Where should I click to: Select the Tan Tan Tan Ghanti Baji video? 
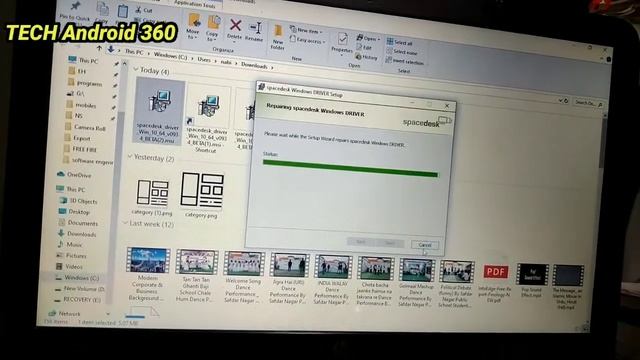pyautogui.click(x=196, y=276)
